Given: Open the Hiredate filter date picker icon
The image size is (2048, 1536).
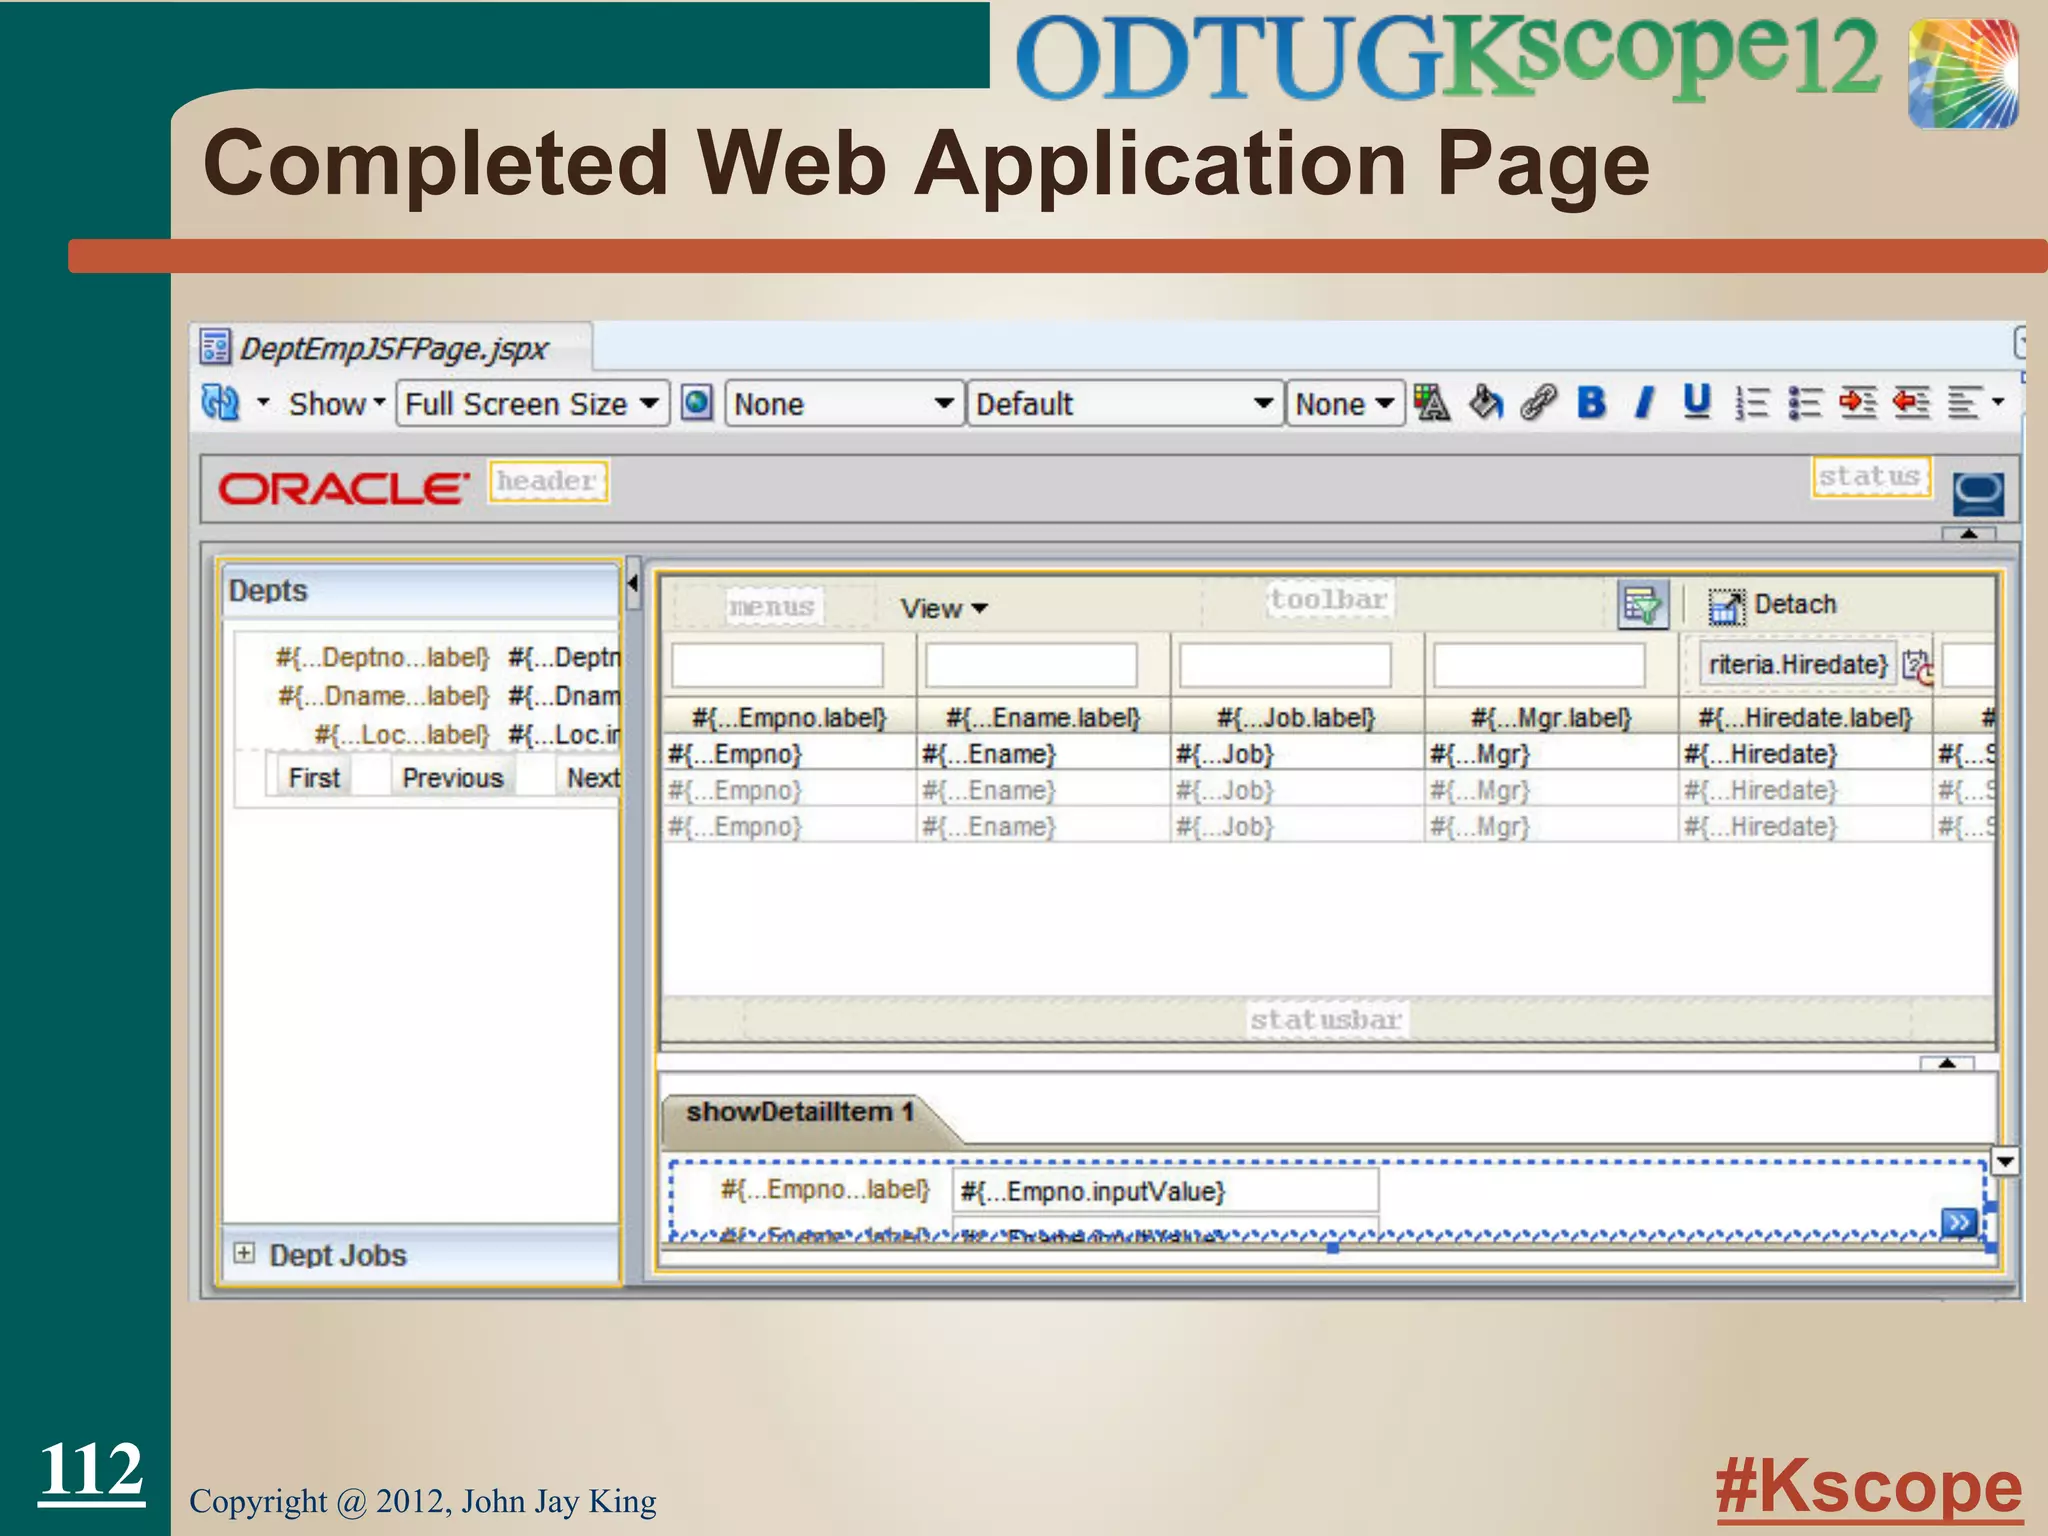Looking at the screenshot, I should pyautogui.click(x=1917, y=666).
